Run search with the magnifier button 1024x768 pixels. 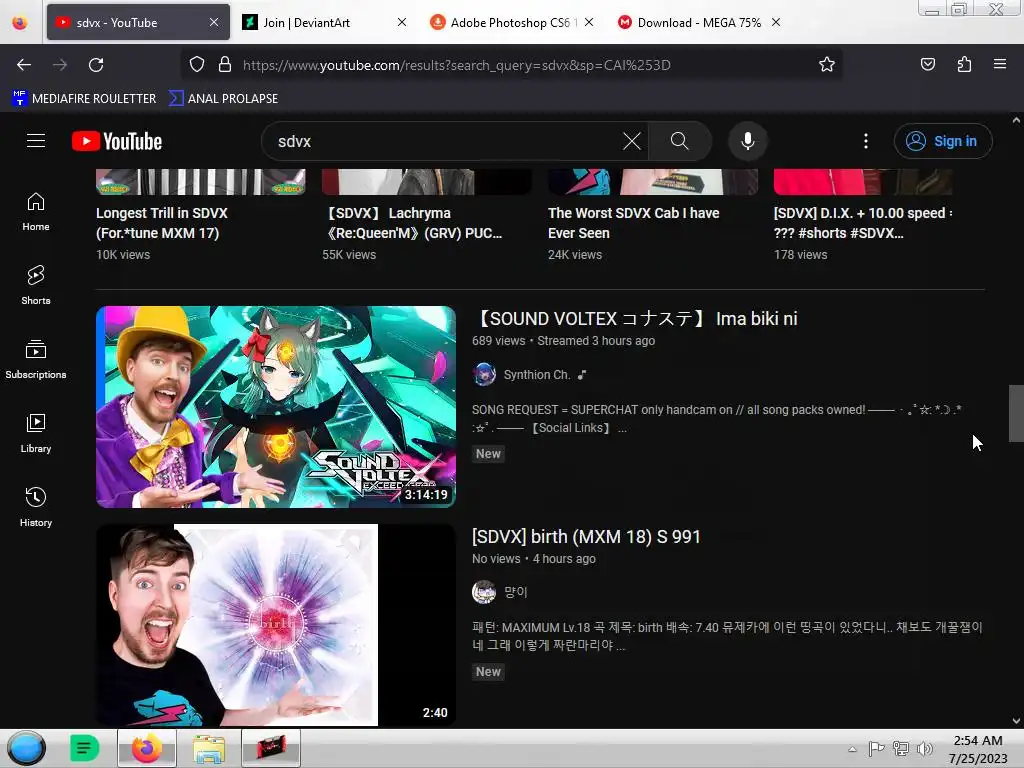[679, 141]
